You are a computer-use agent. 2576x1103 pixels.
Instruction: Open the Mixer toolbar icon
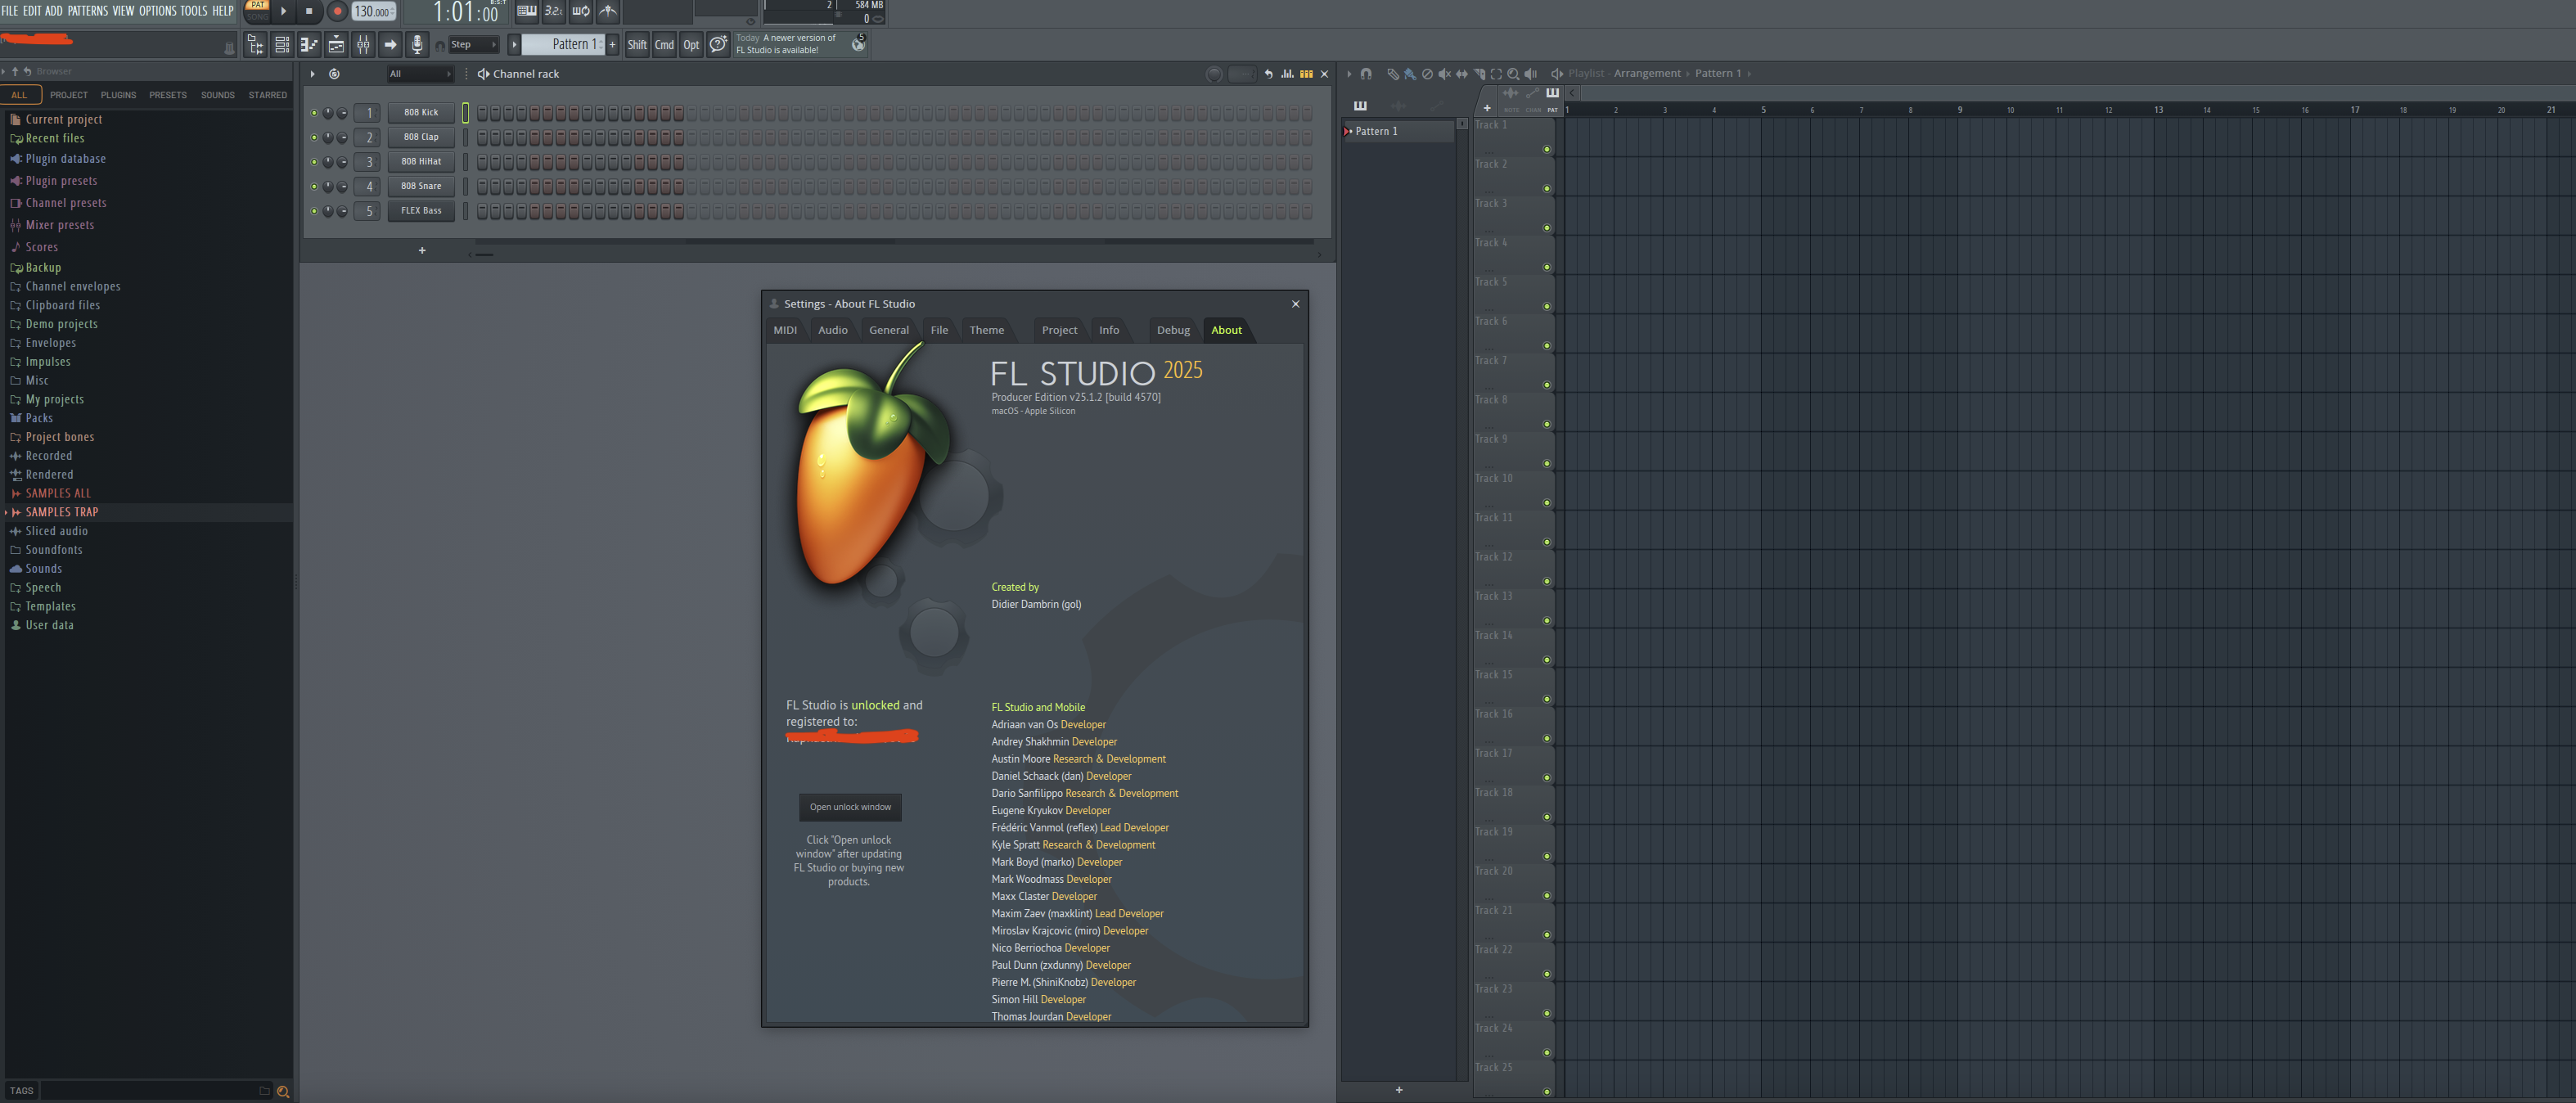[363, 44]
